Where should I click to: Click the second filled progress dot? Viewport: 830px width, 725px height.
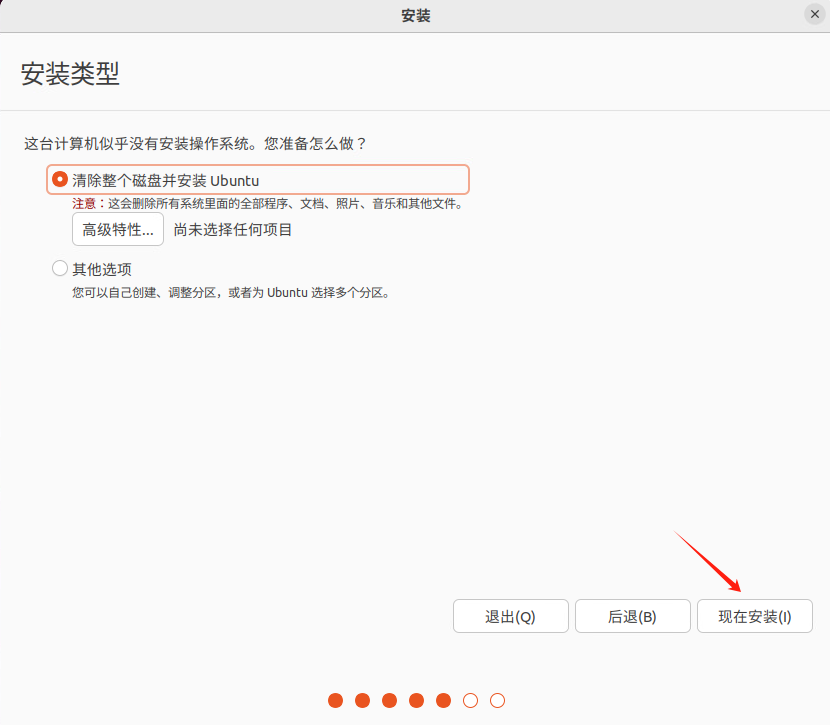coord(363,701)
